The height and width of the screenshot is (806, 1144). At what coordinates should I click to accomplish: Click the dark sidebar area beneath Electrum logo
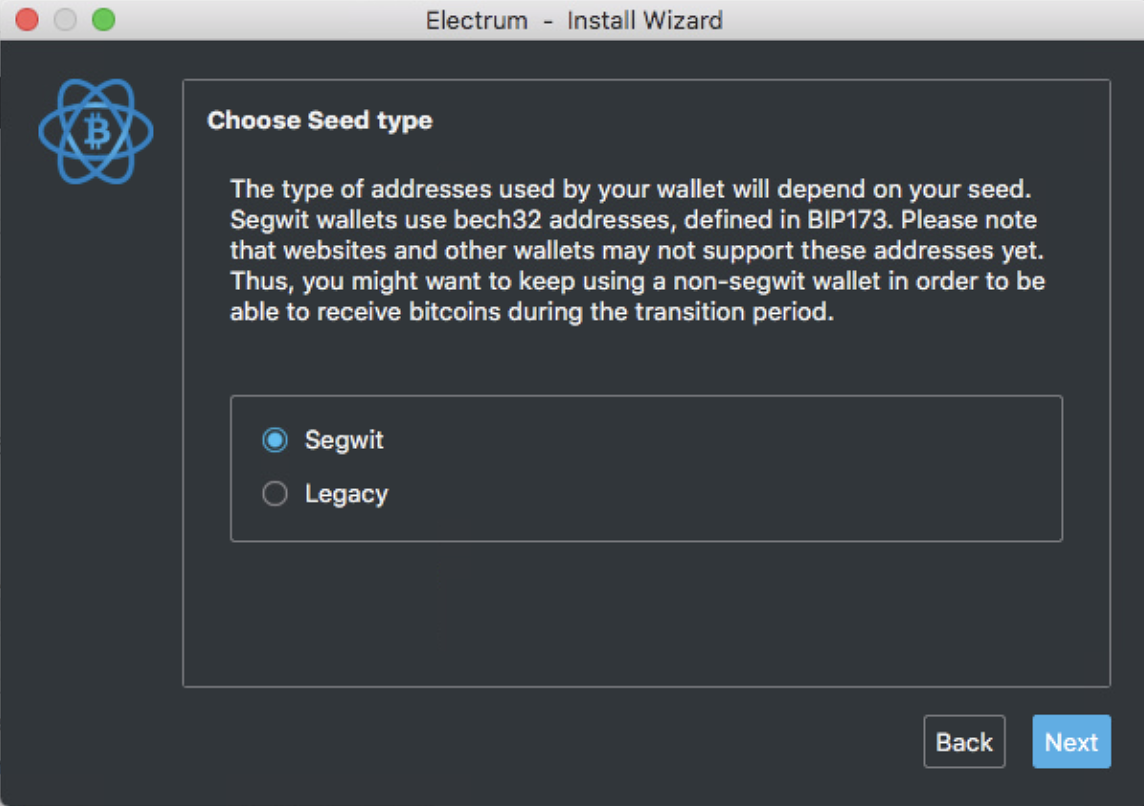point(91,474)
